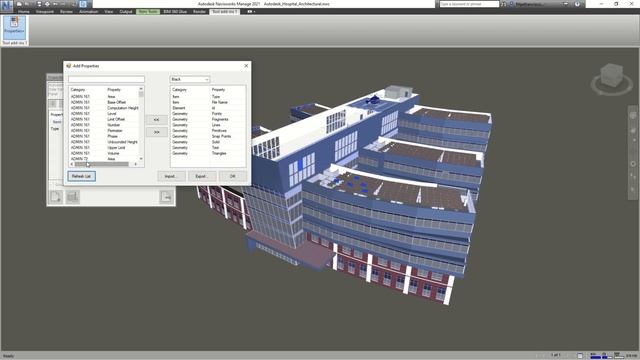
Task: Click the left list vertical scrollbar thumb
Action: point(141,94)
